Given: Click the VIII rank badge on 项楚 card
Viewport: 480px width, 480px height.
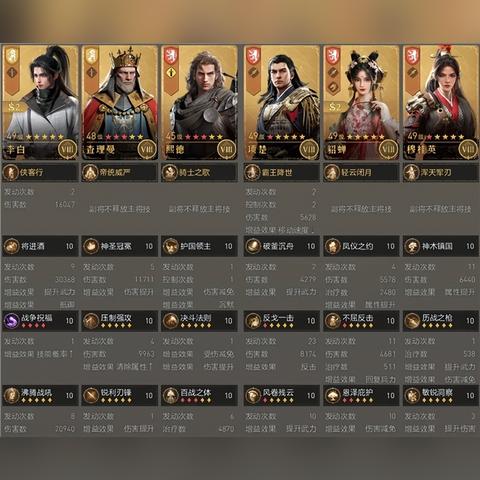Looking at the screenshot, I should click(x=308, y=149).
